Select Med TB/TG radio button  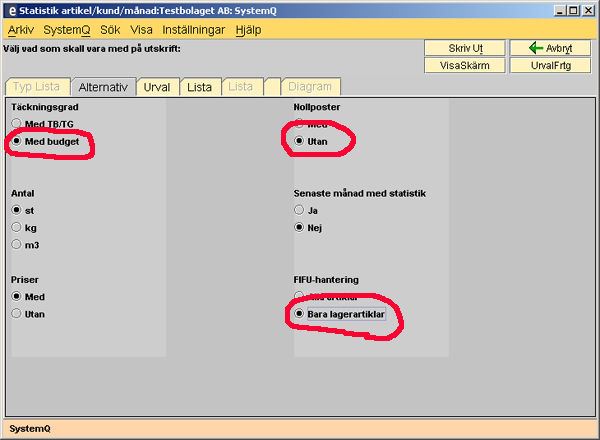17,124
